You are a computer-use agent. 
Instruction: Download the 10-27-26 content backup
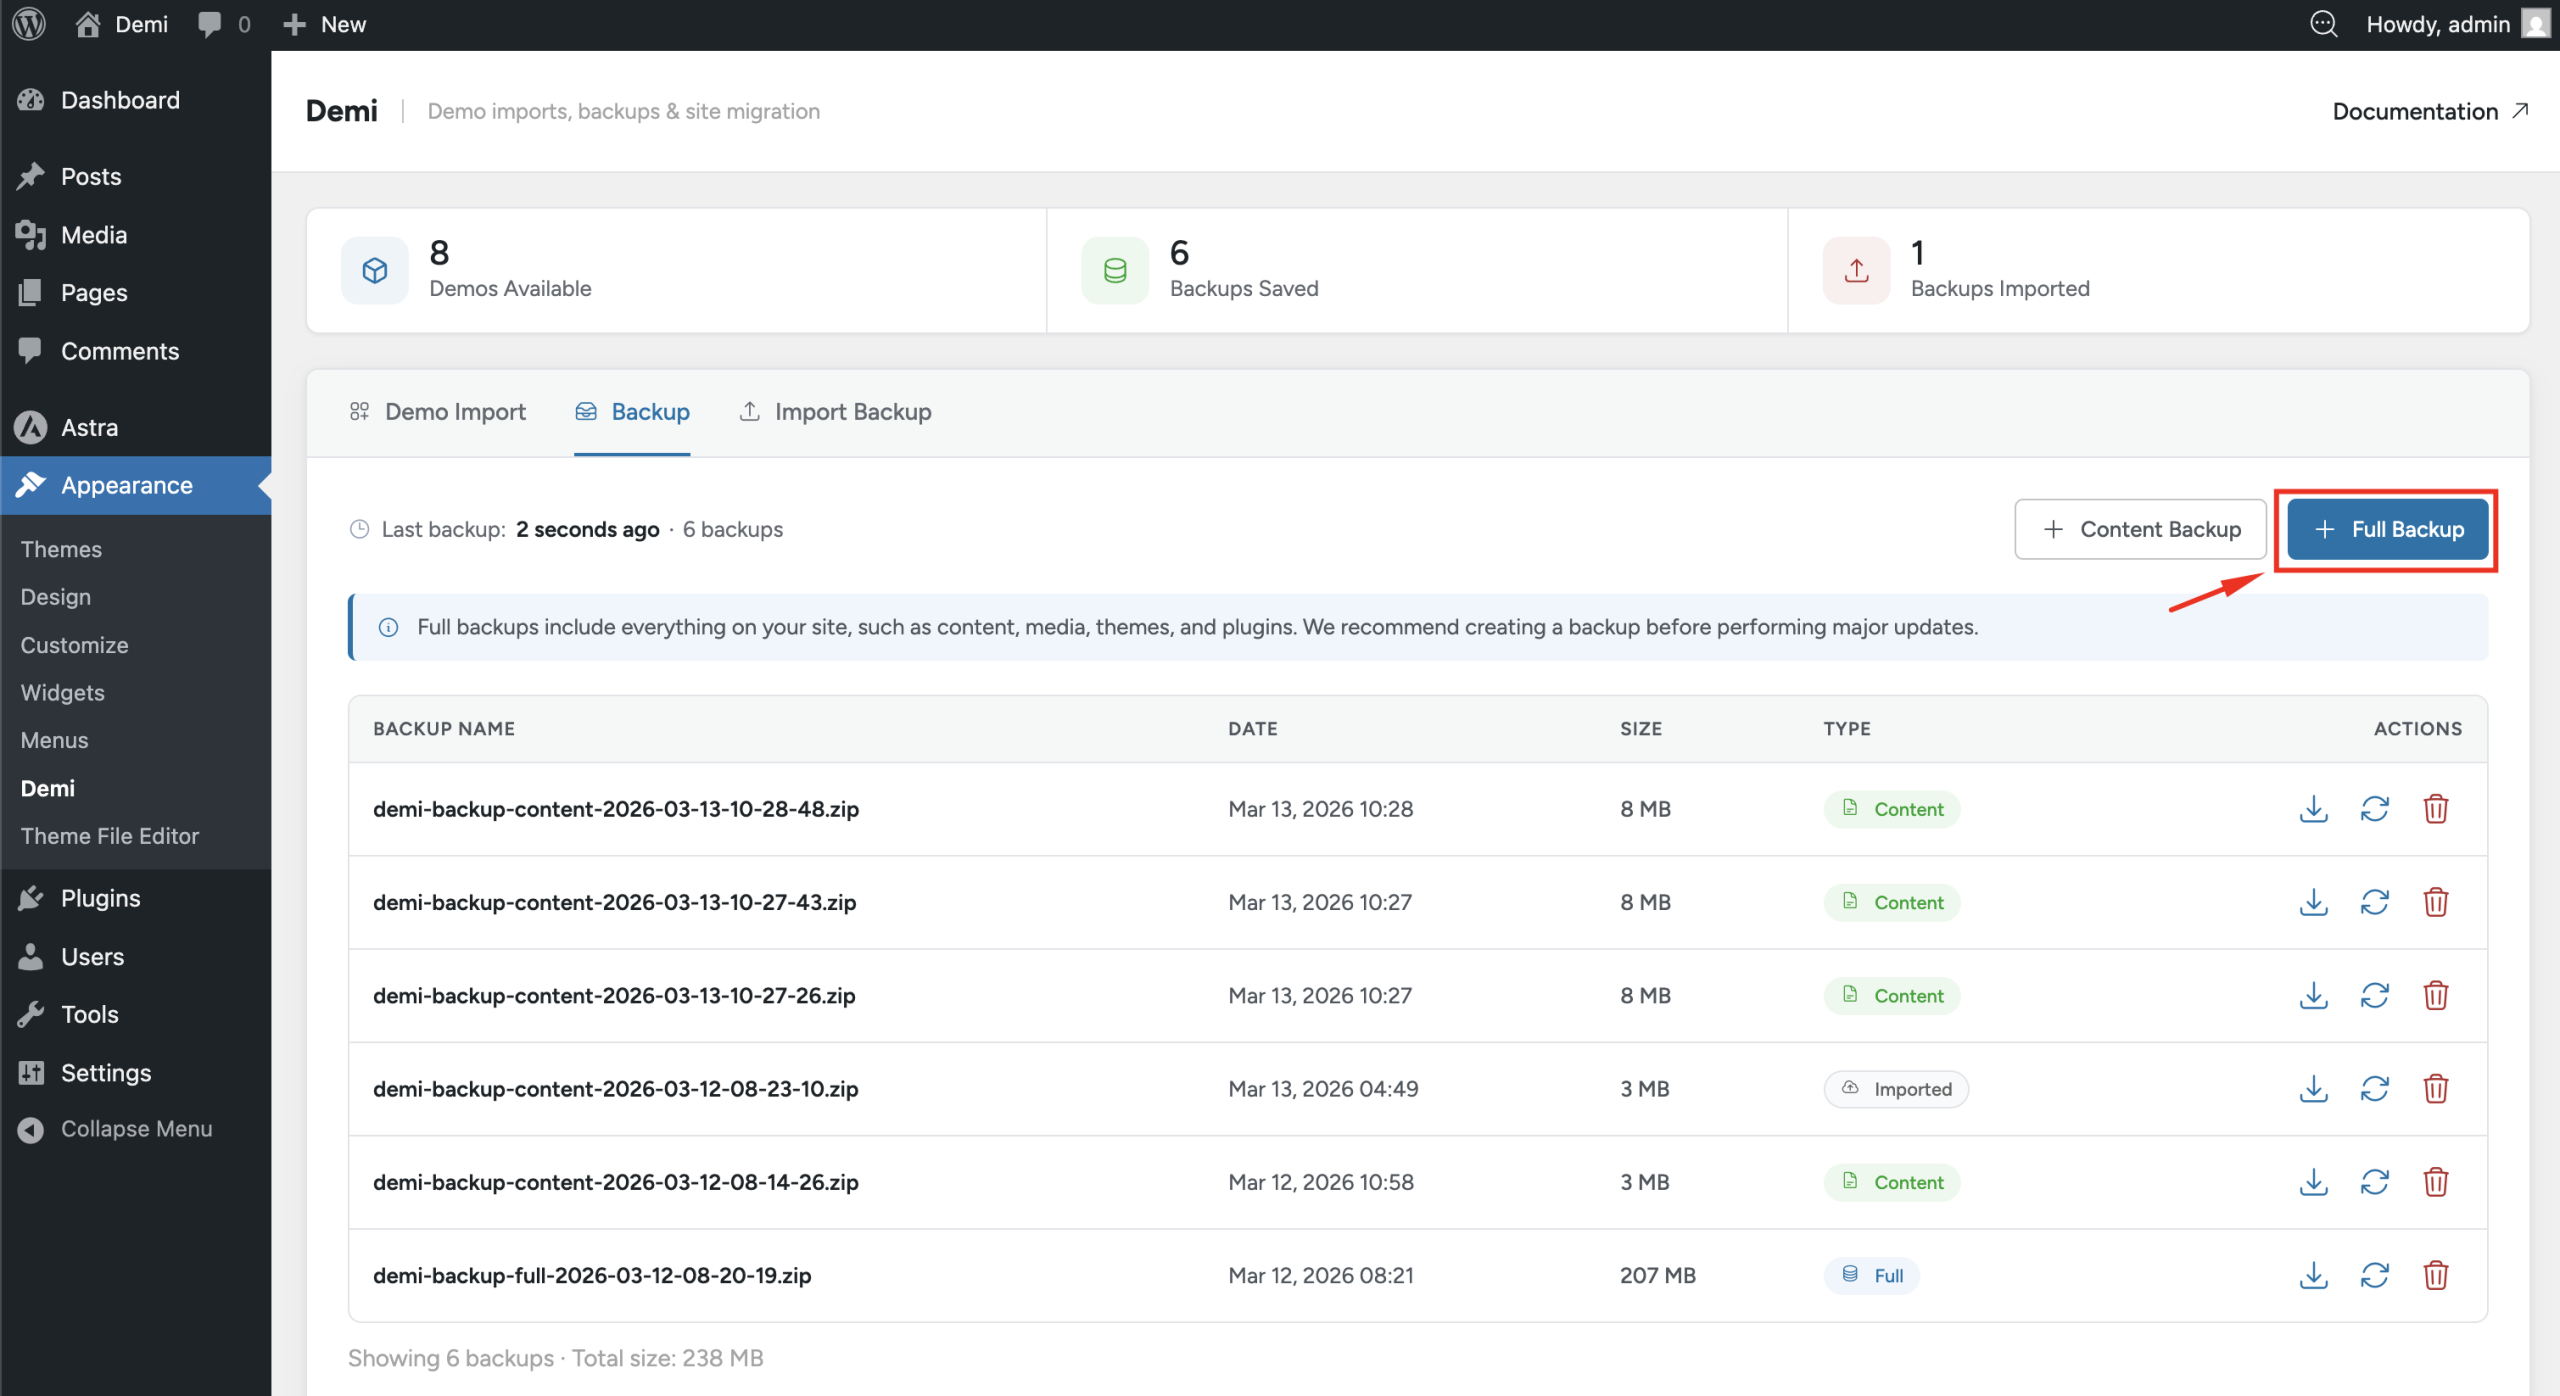2313,996
